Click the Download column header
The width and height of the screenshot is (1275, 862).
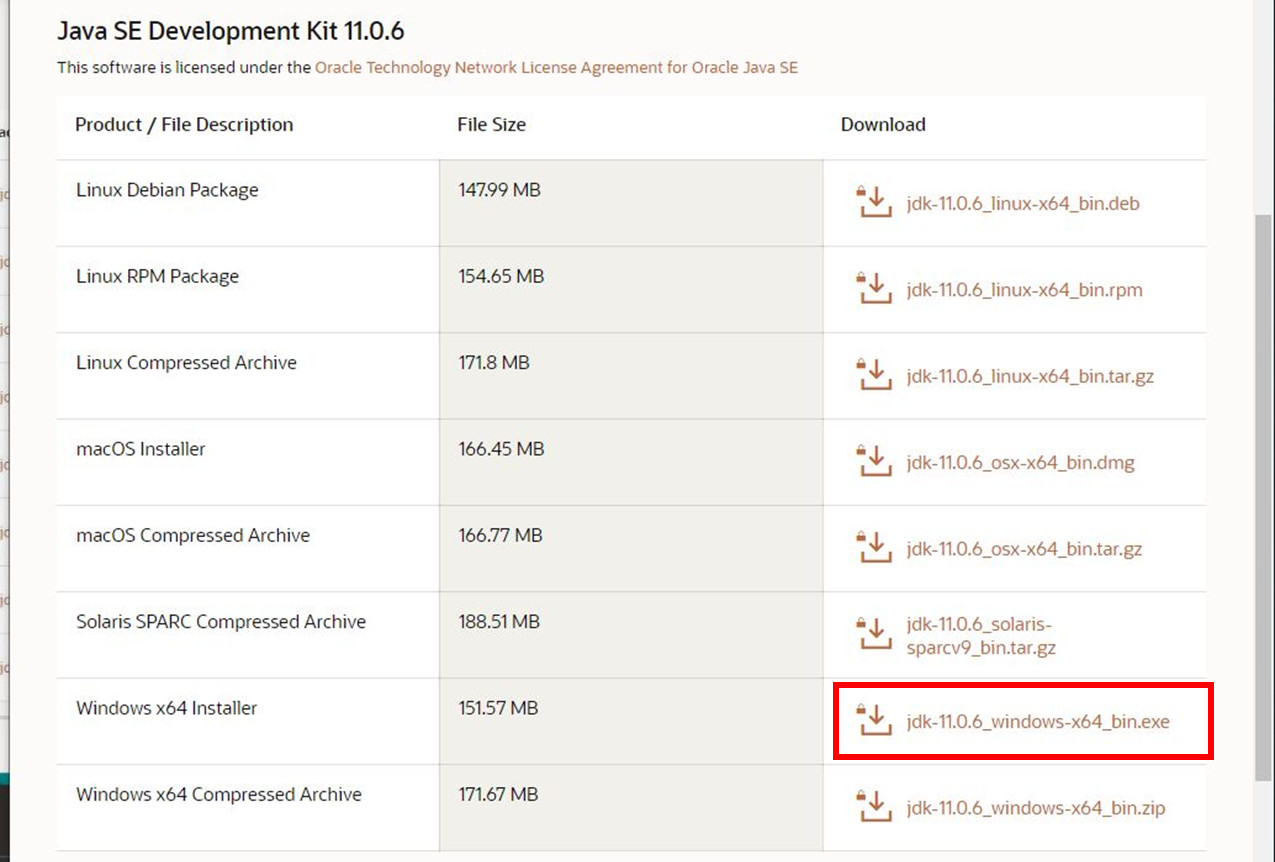[x=883, y=125]
